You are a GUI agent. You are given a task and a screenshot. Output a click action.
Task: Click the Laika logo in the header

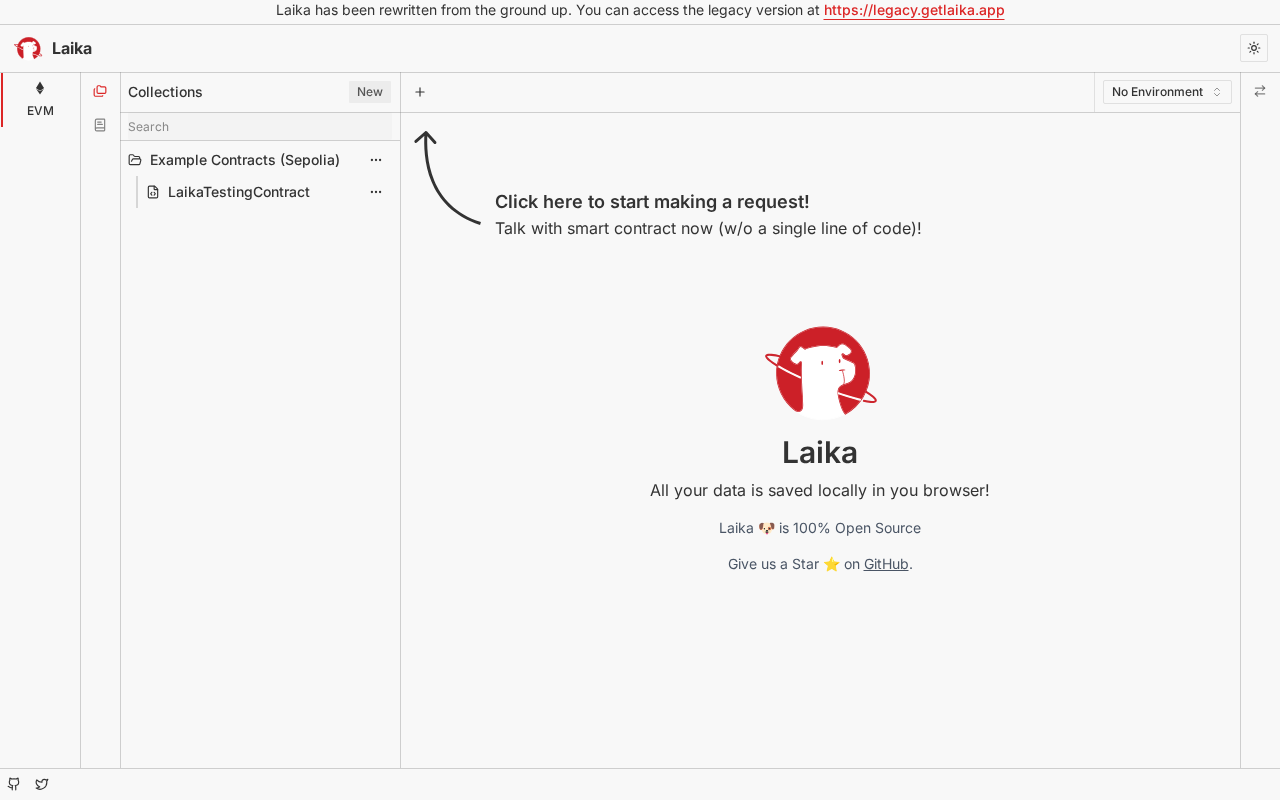point(28,48)
